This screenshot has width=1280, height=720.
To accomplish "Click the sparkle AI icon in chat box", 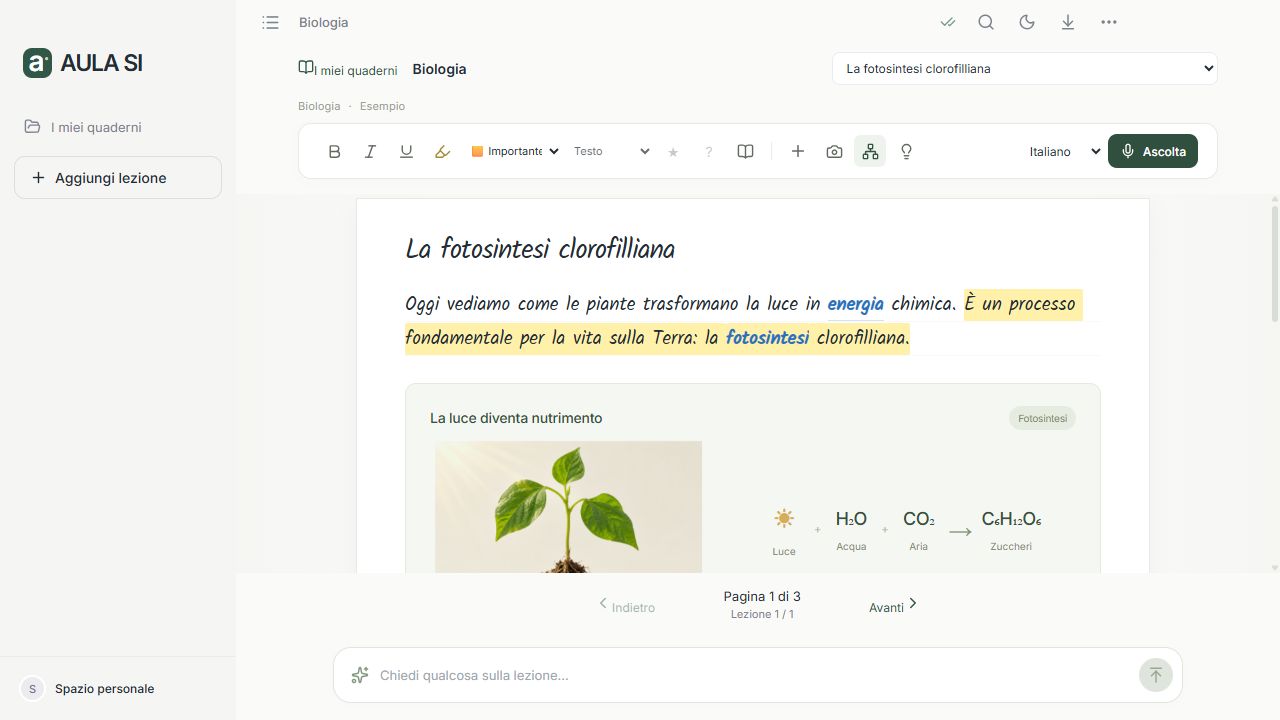I will [x=360, y=675].
